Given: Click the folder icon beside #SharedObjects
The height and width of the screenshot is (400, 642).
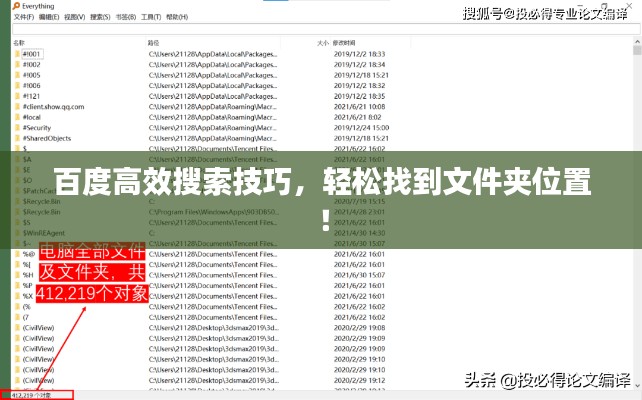Looking at the screenshot, I should 18,138.
